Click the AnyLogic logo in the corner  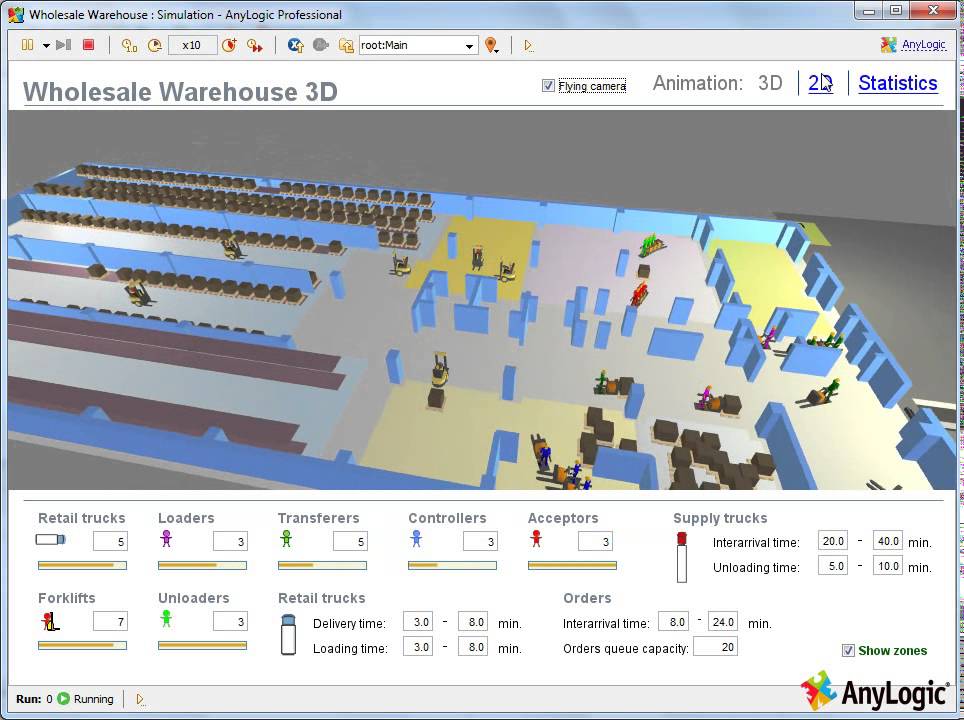click(874, 691)
